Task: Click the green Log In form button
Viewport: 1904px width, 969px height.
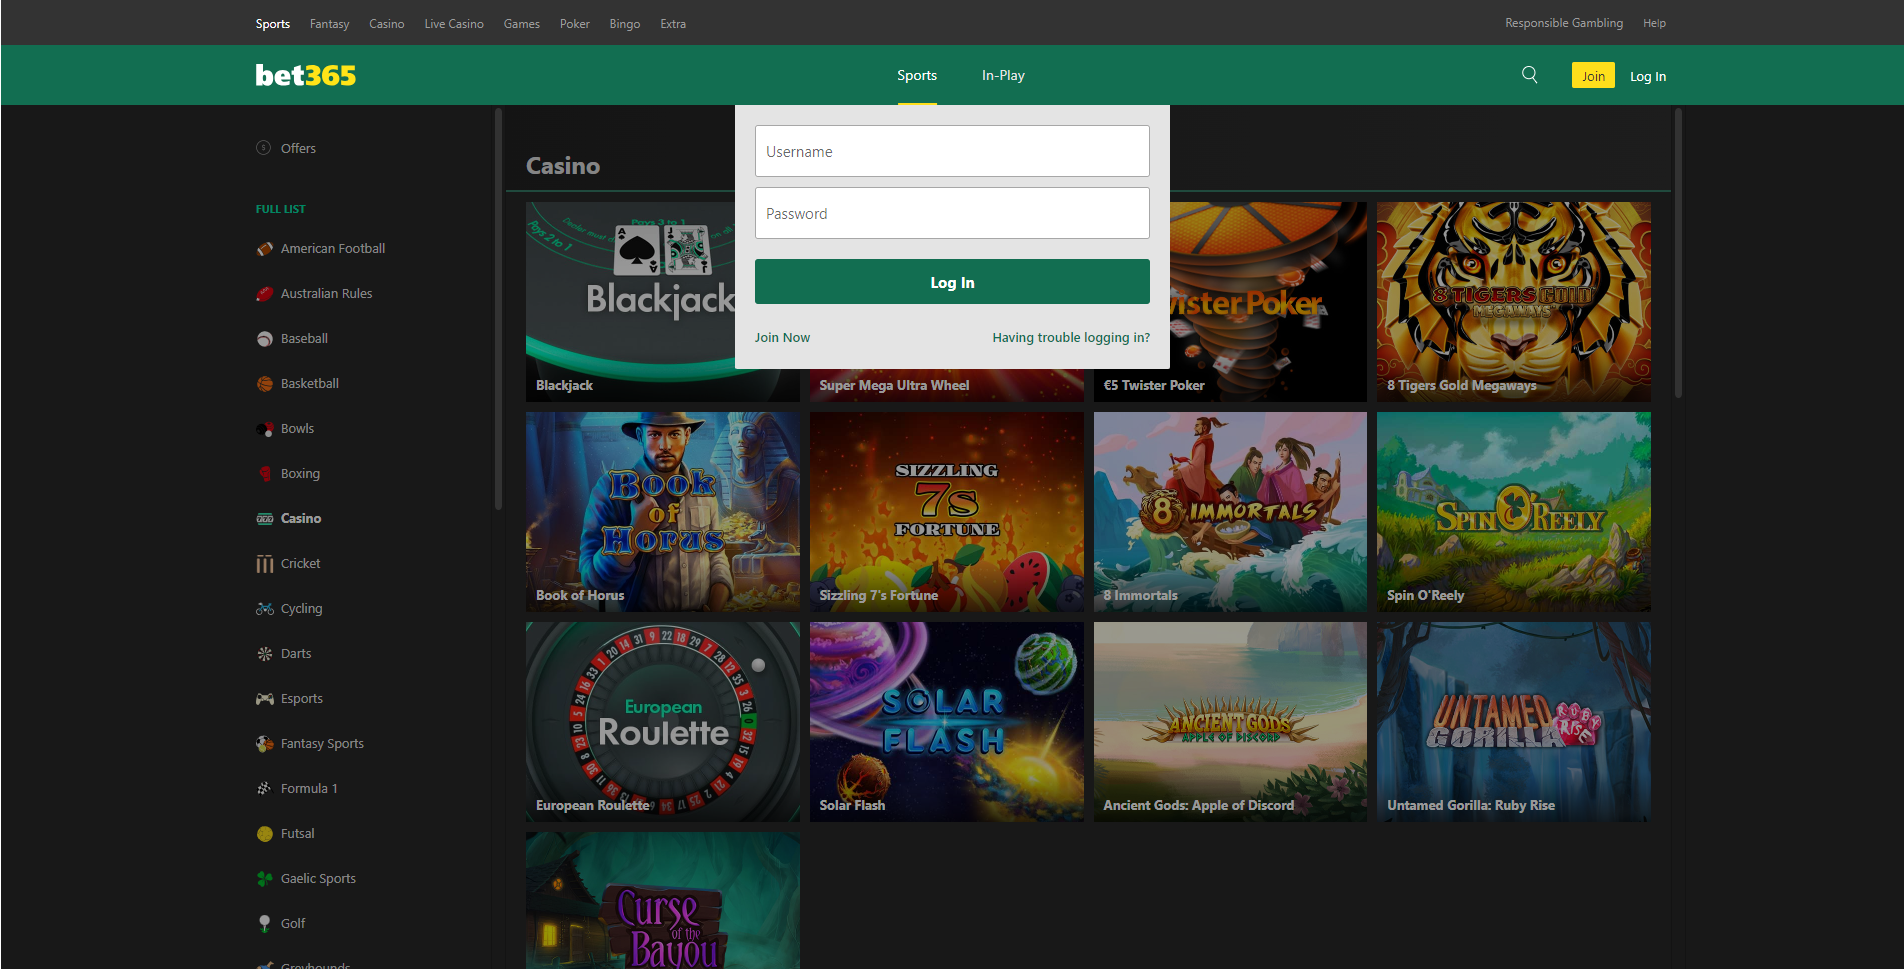Action: (x=952, y=282)
